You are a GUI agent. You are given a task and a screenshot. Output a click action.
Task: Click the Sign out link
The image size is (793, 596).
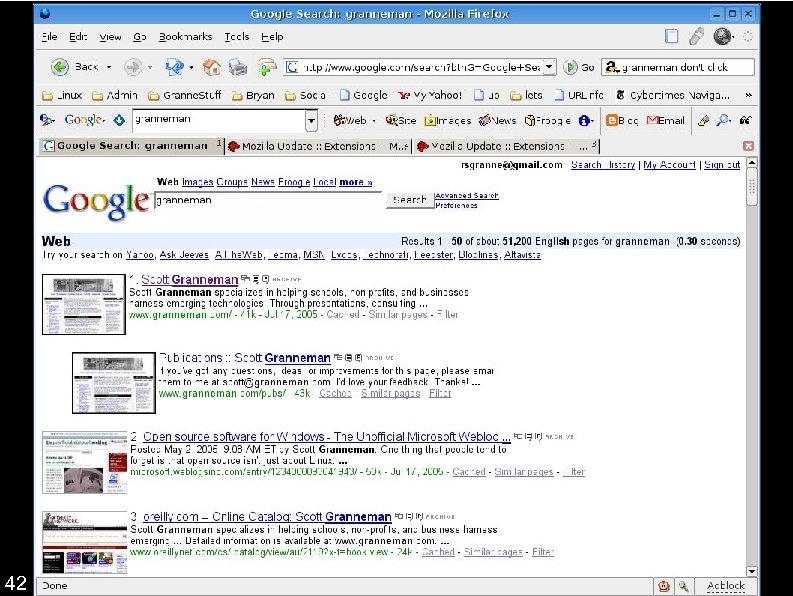(x=722, y=164)
